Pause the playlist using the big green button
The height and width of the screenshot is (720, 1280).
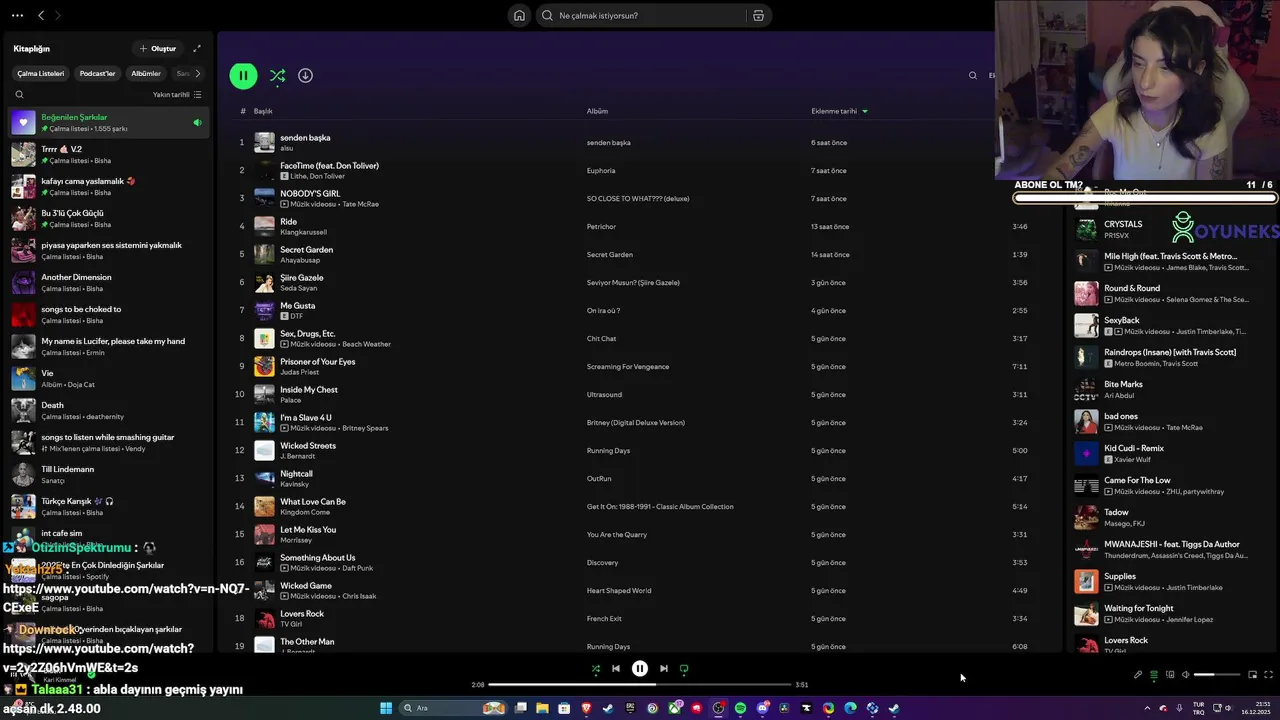243,75
